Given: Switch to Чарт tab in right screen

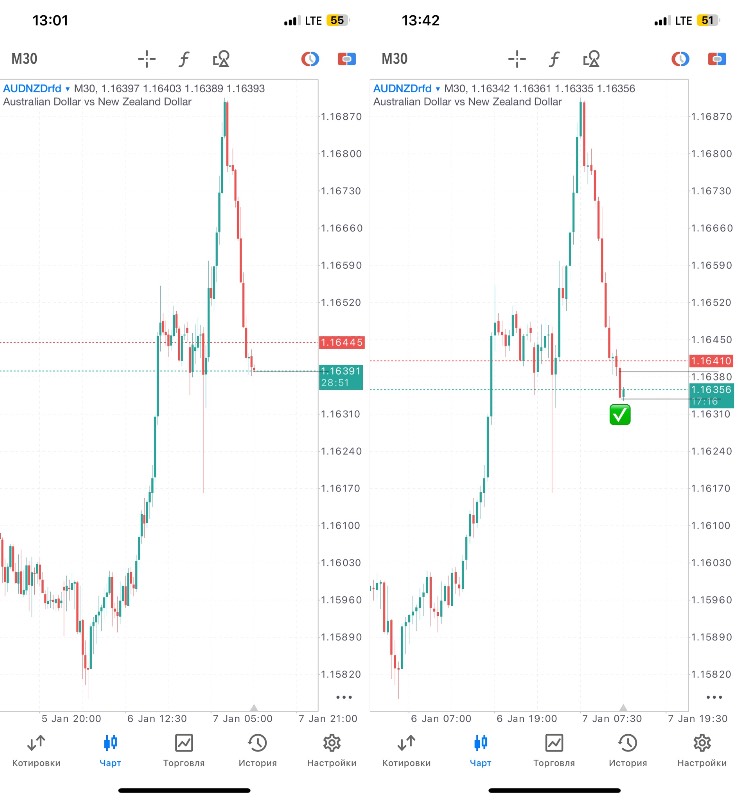Looking at the screenshot, I should (x=480, y=749).
